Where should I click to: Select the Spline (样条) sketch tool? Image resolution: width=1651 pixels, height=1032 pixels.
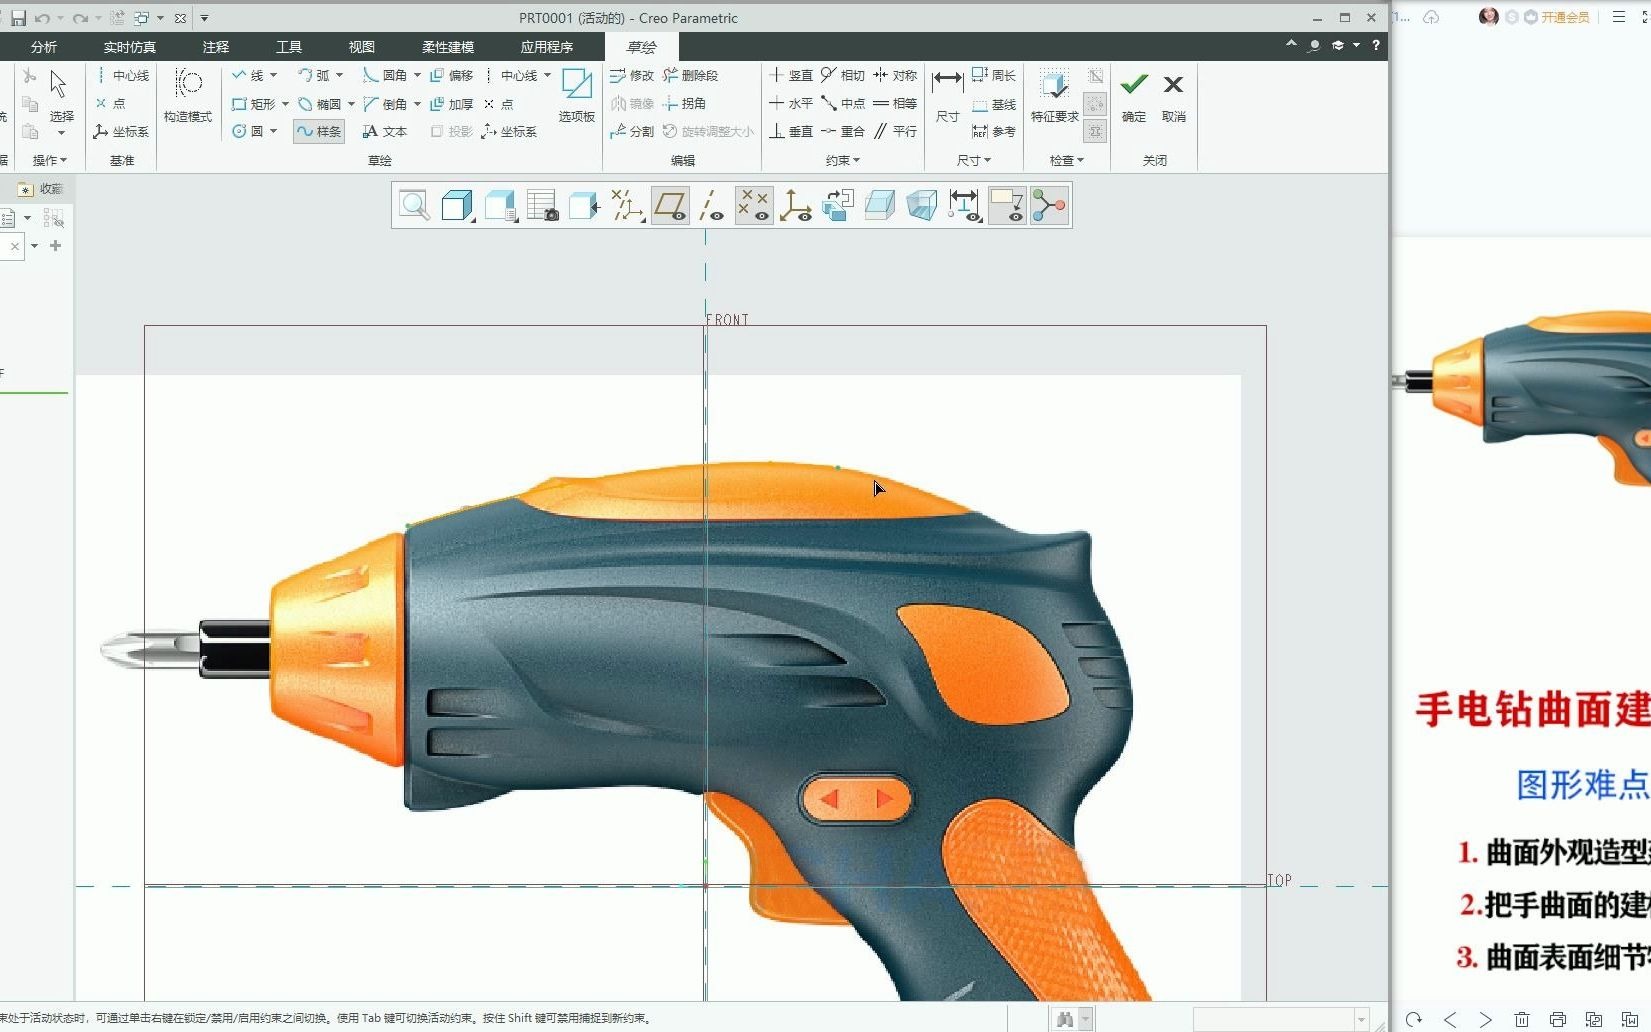319,131
